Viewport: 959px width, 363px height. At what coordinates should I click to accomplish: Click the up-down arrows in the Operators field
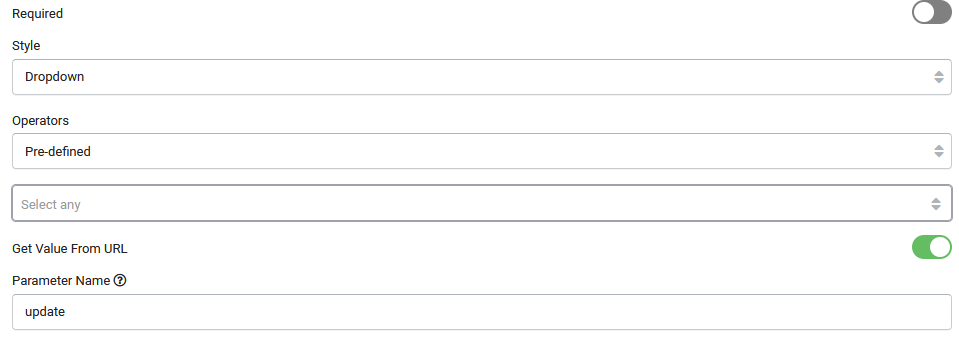(939, 151)
